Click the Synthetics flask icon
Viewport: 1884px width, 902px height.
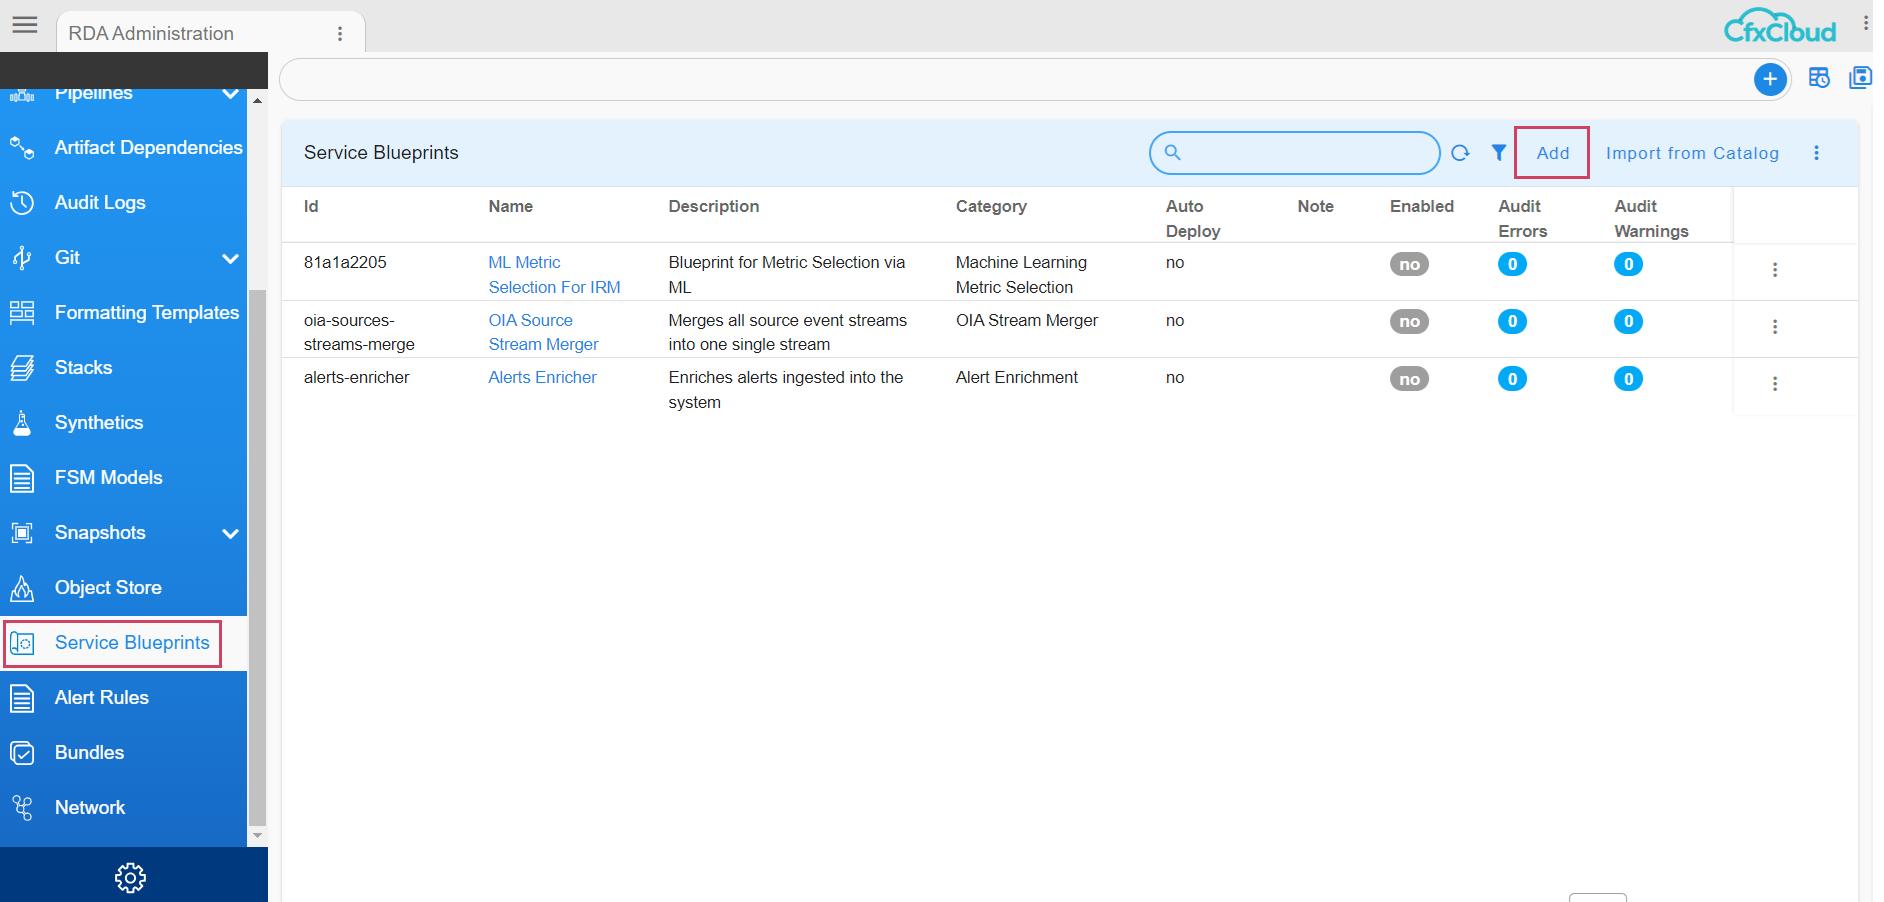coord(22,422)
